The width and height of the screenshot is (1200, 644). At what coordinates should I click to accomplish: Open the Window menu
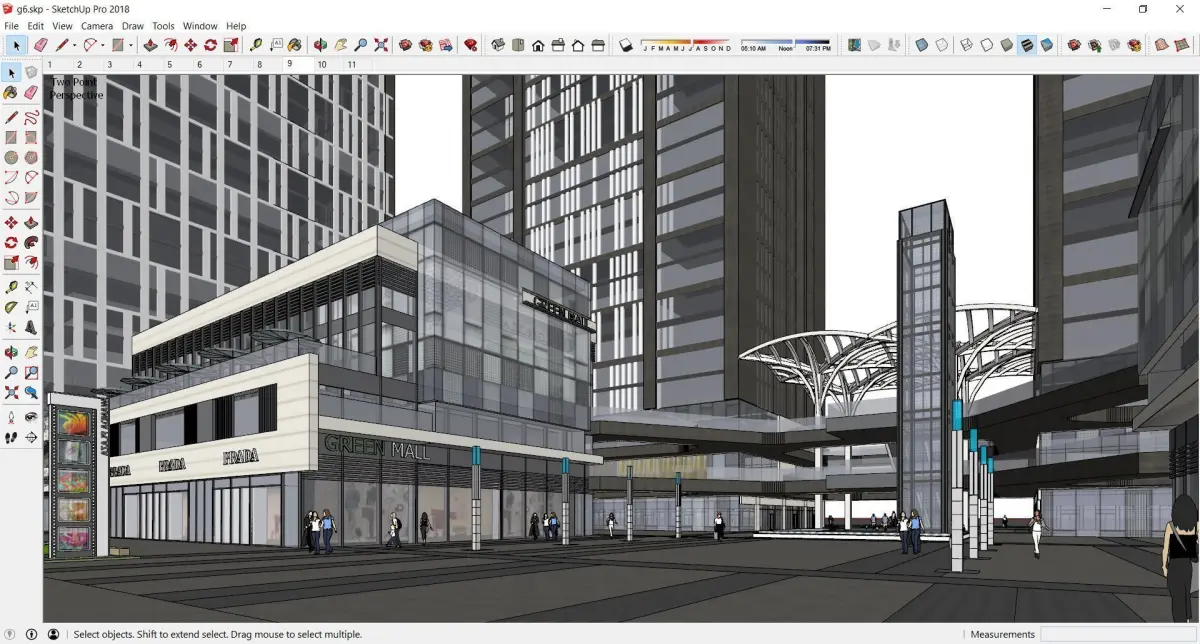200,26
